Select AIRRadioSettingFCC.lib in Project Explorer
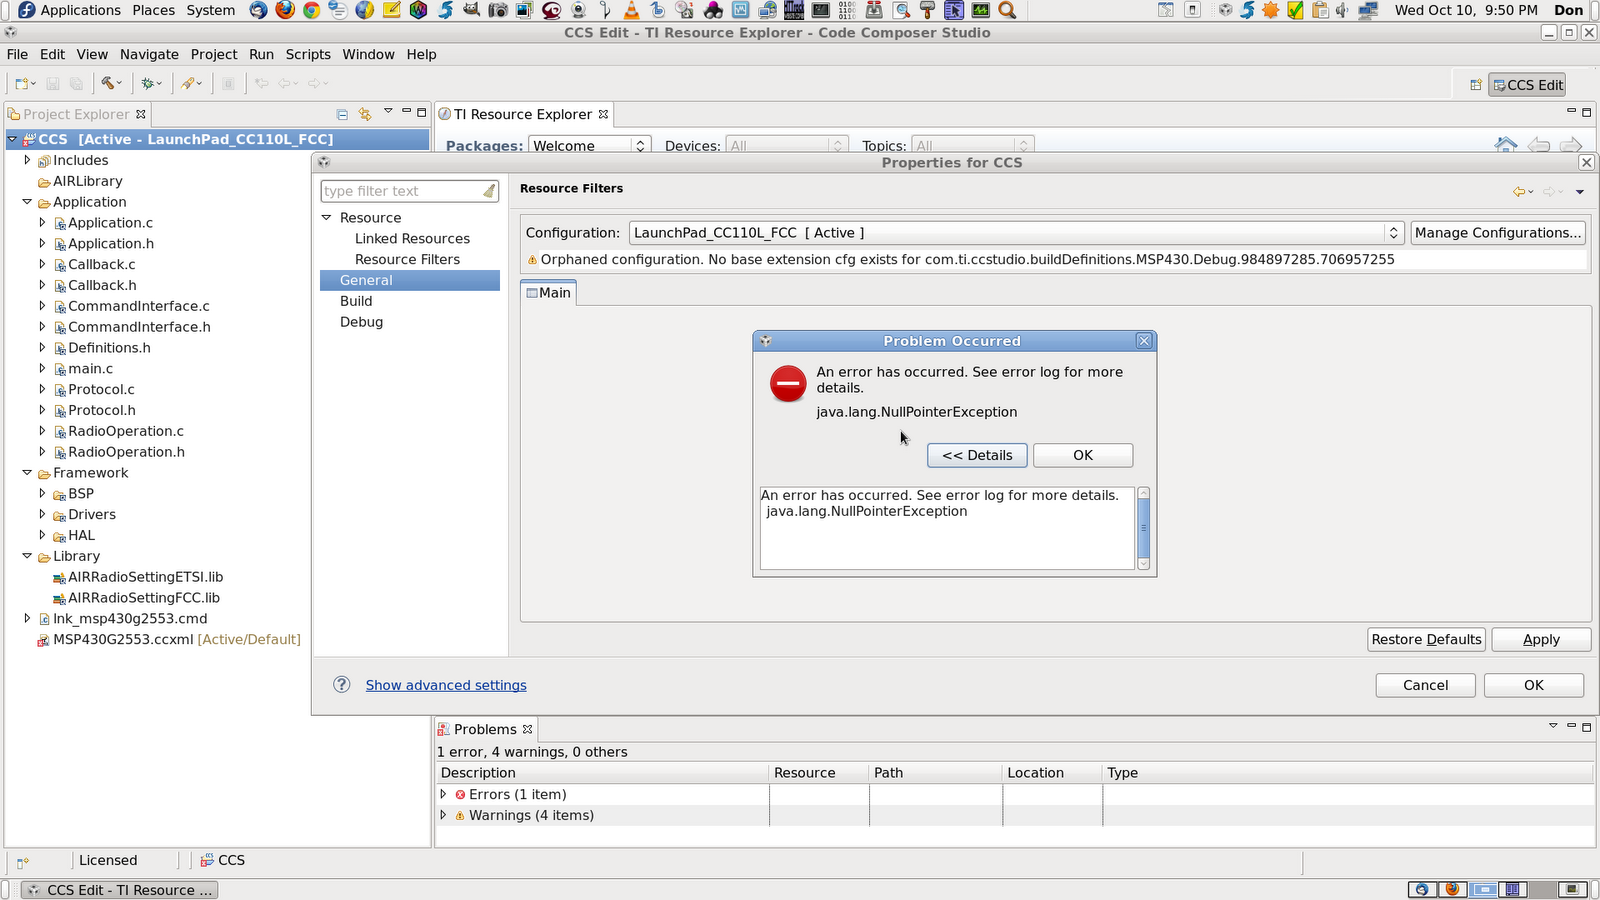1600x900 pixels. (144, 598)
